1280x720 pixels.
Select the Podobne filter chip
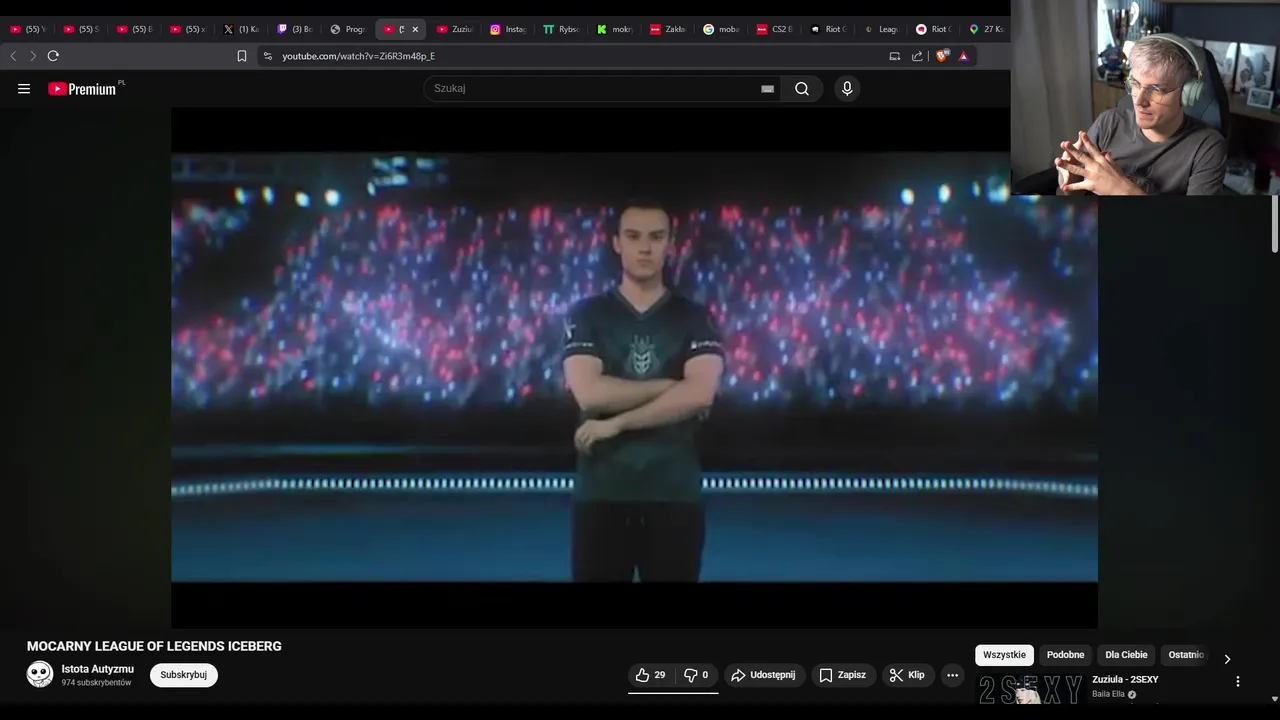click(x=1065, y=655)
